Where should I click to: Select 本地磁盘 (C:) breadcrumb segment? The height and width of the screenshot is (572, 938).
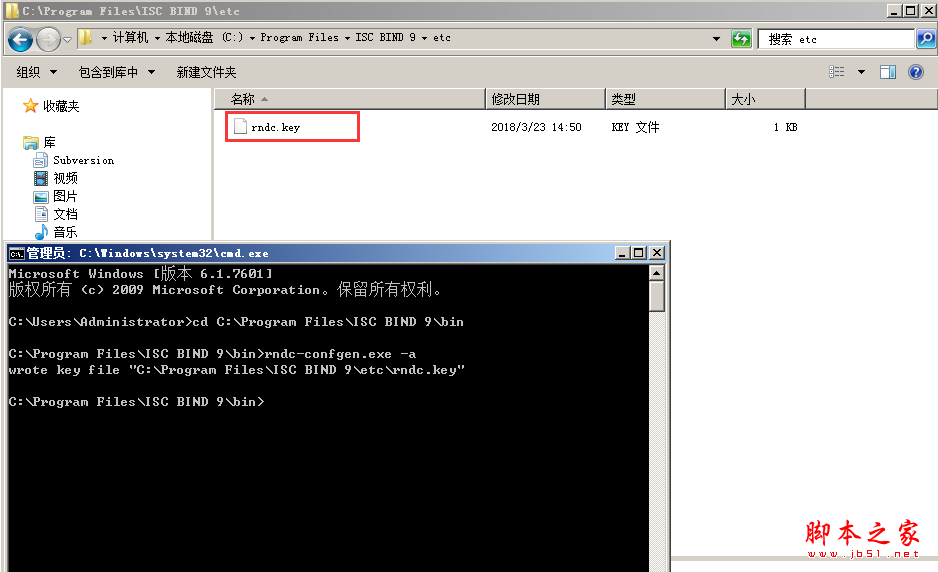(x=204, y=38)
